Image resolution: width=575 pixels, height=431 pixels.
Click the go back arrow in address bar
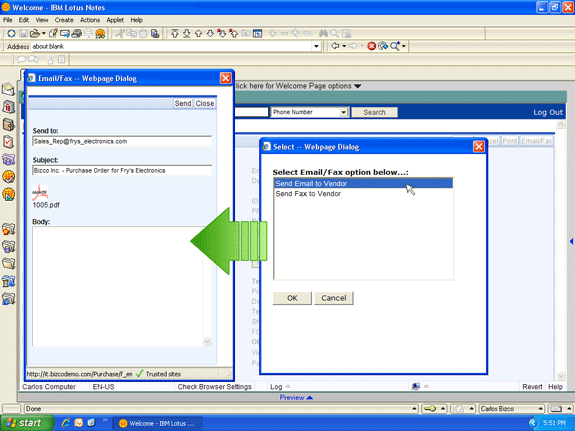(x=335, y=46)
